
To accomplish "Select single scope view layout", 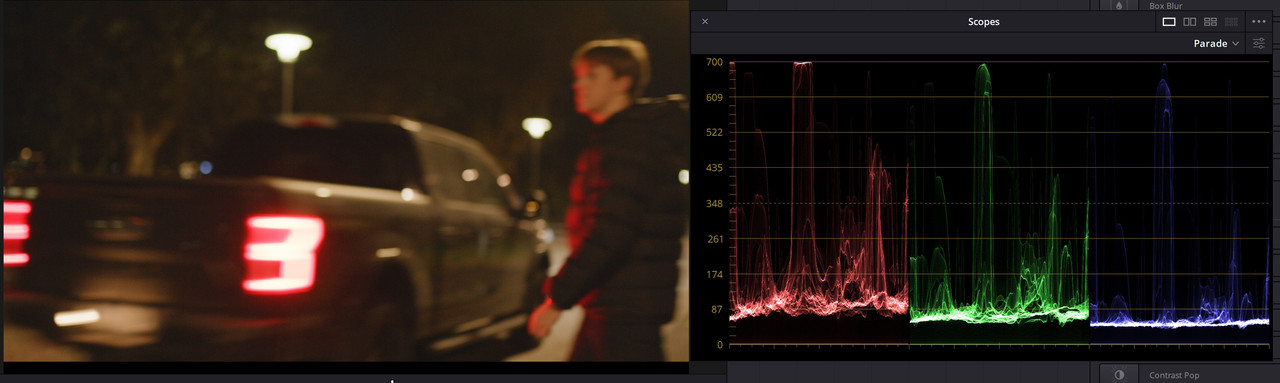I will coord(1169,21).
